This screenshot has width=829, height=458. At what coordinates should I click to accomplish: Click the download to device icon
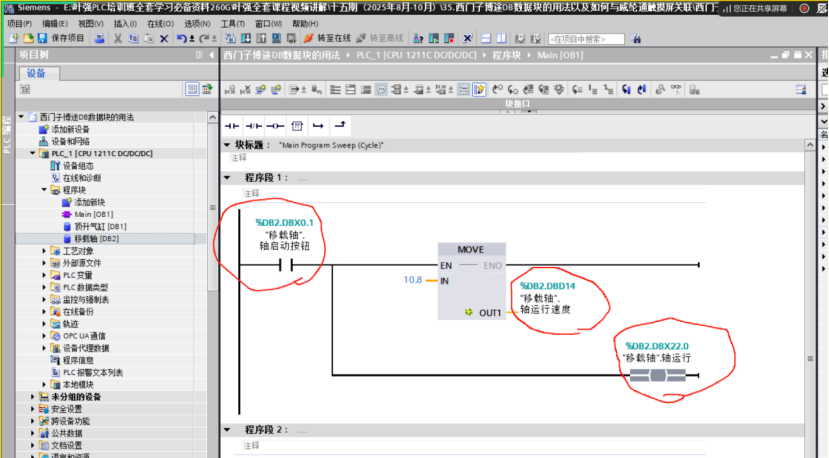246,39
